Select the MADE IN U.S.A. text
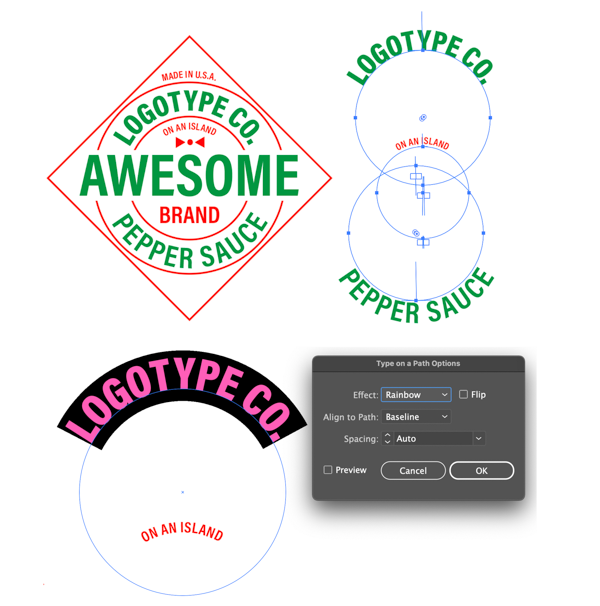The height and width of the screenshot is (606, 600). (x=189, y=75)
